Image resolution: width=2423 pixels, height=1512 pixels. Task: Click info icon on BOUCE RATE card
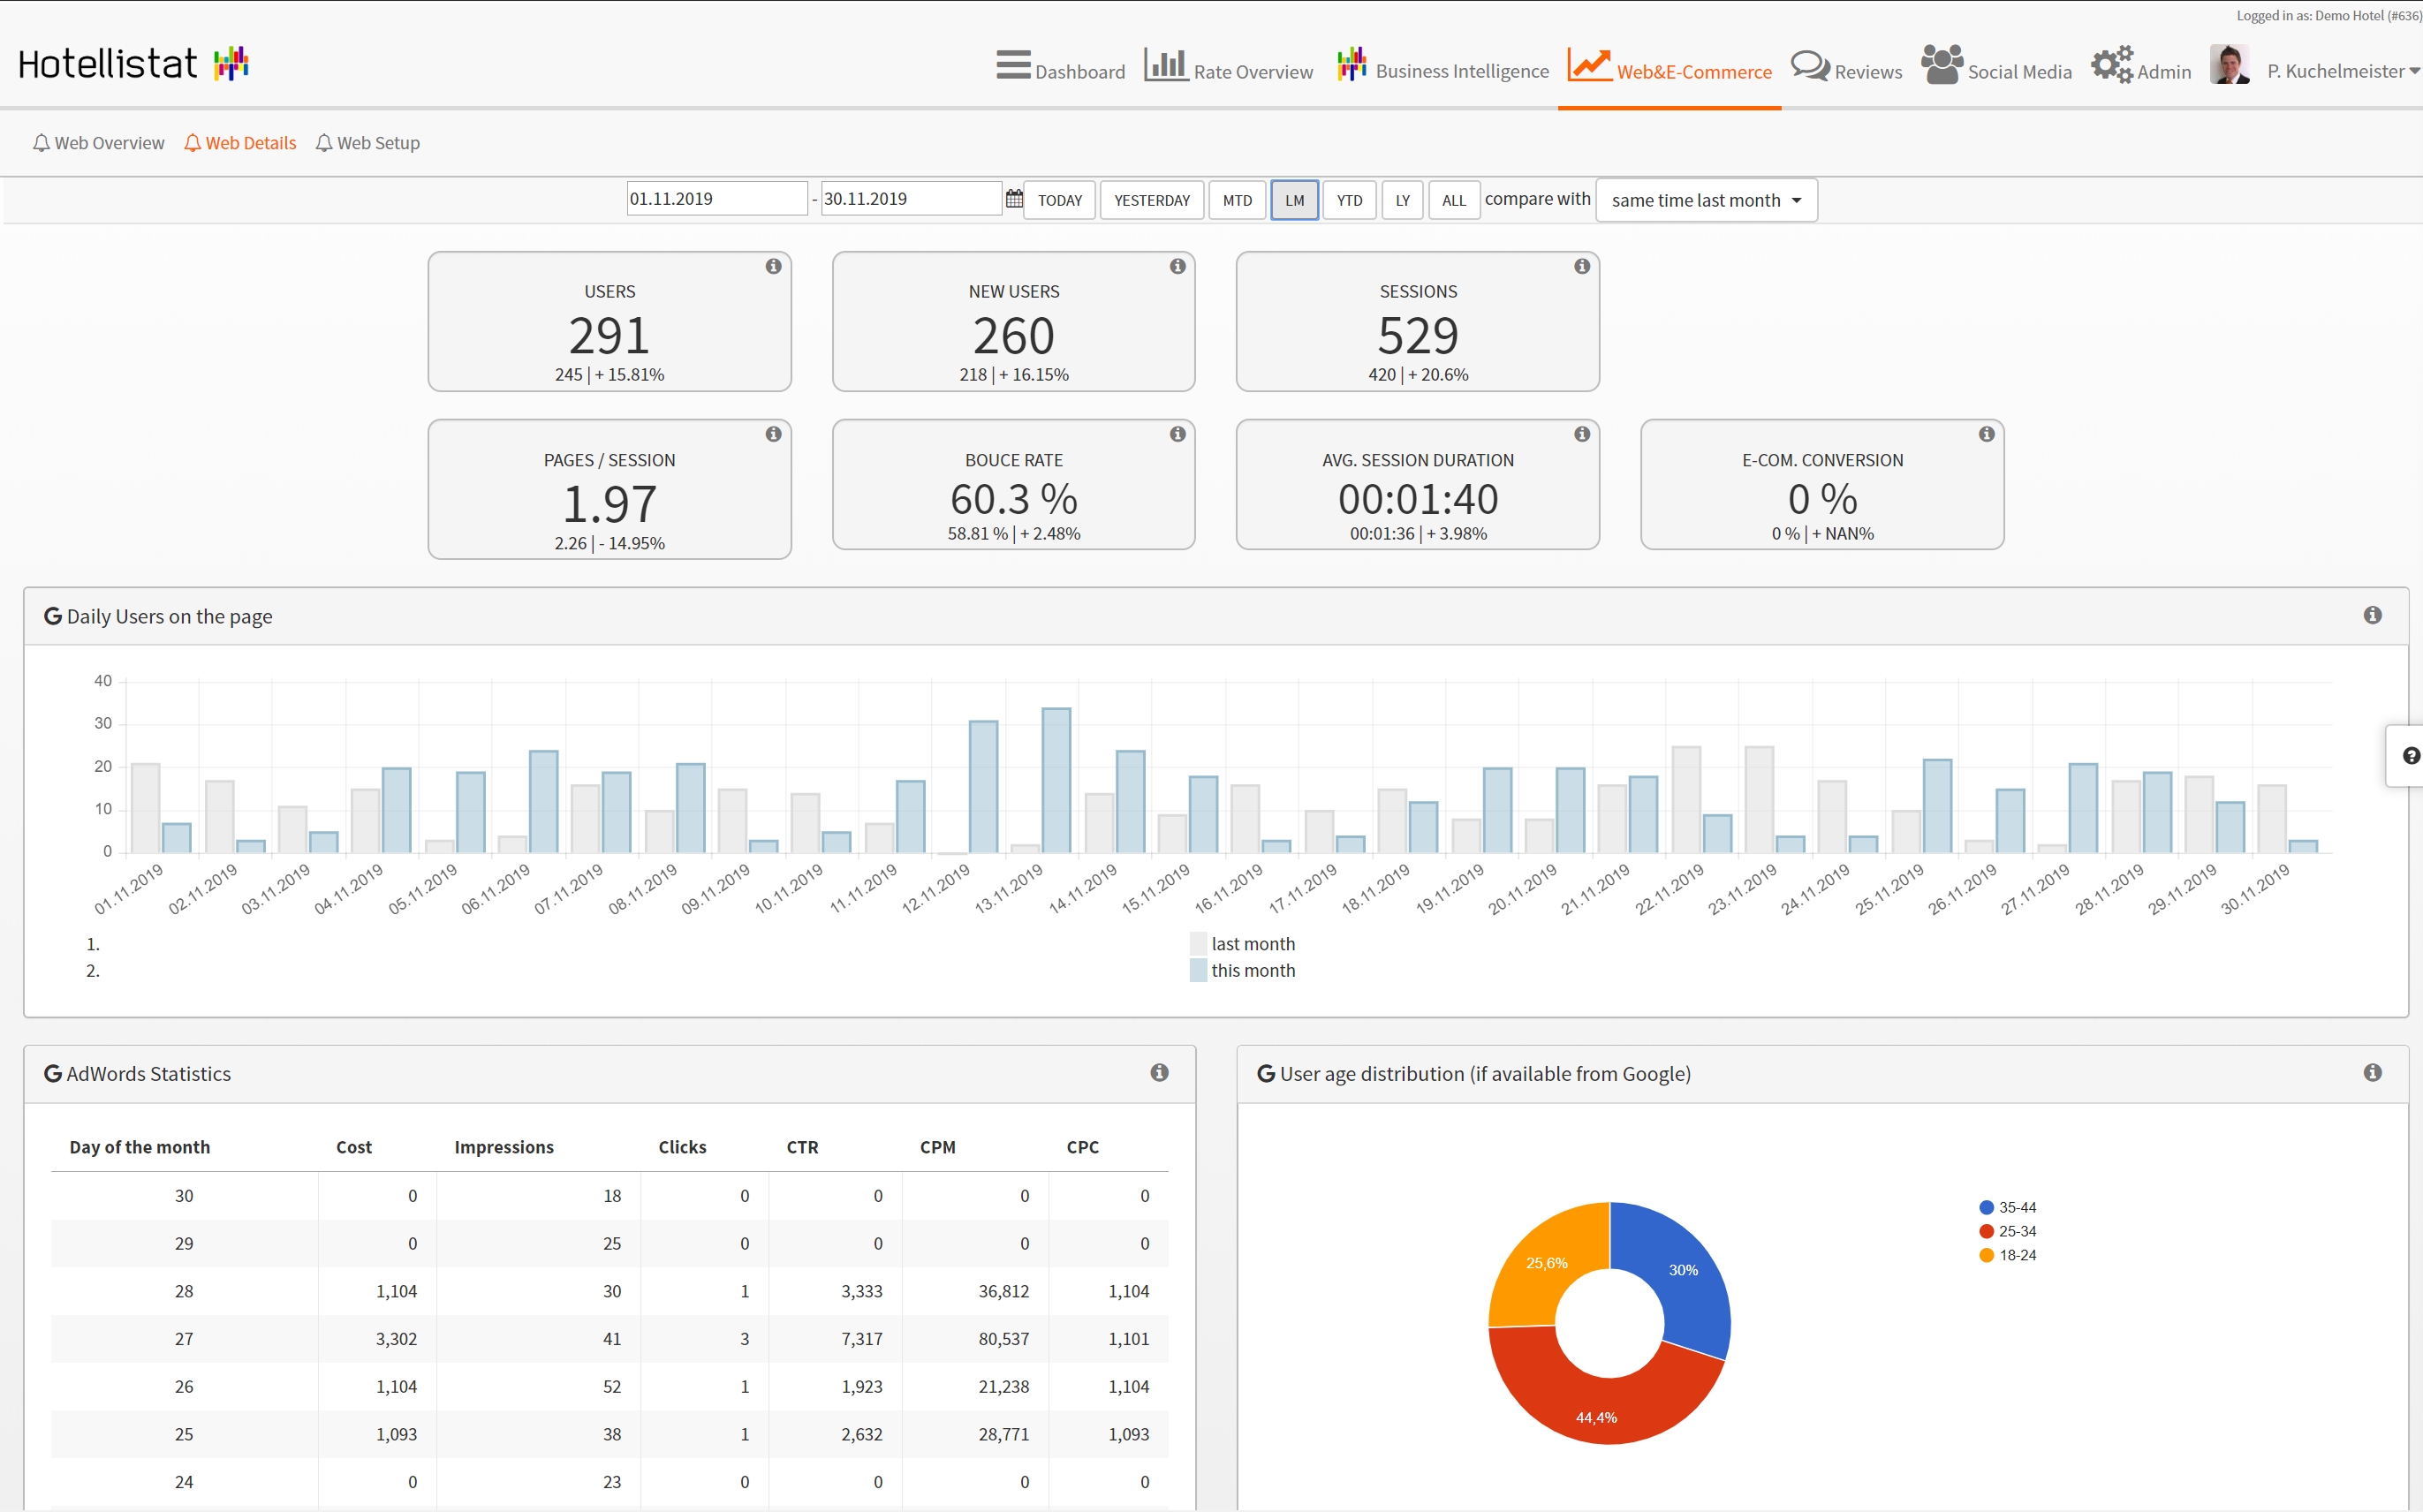(1177, 434)
